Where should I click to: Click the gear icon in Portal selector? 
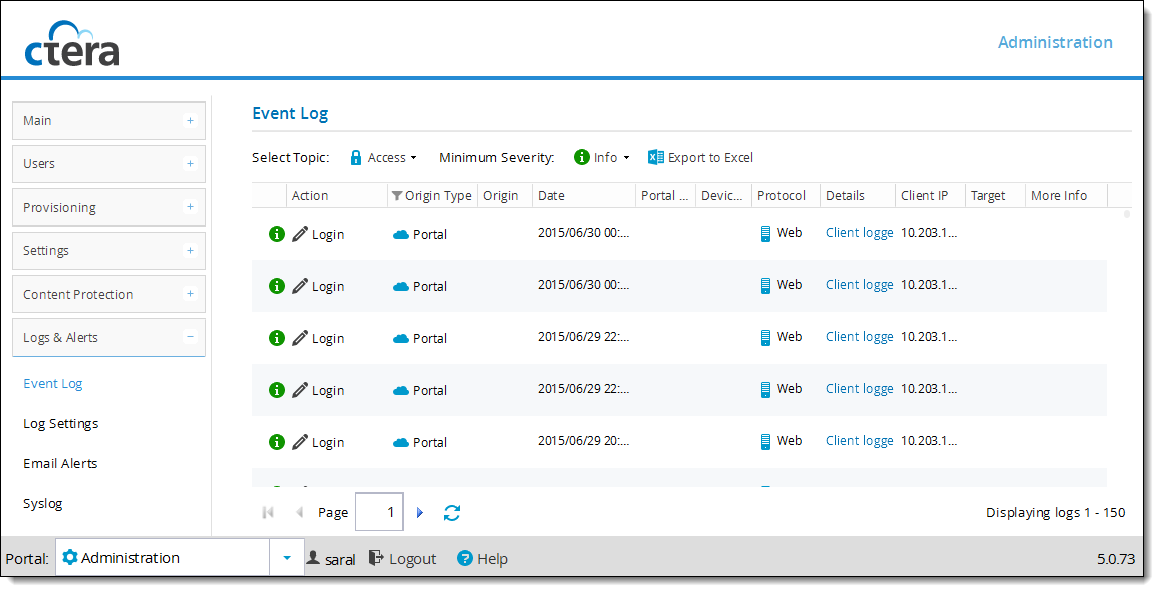[70, 557]
